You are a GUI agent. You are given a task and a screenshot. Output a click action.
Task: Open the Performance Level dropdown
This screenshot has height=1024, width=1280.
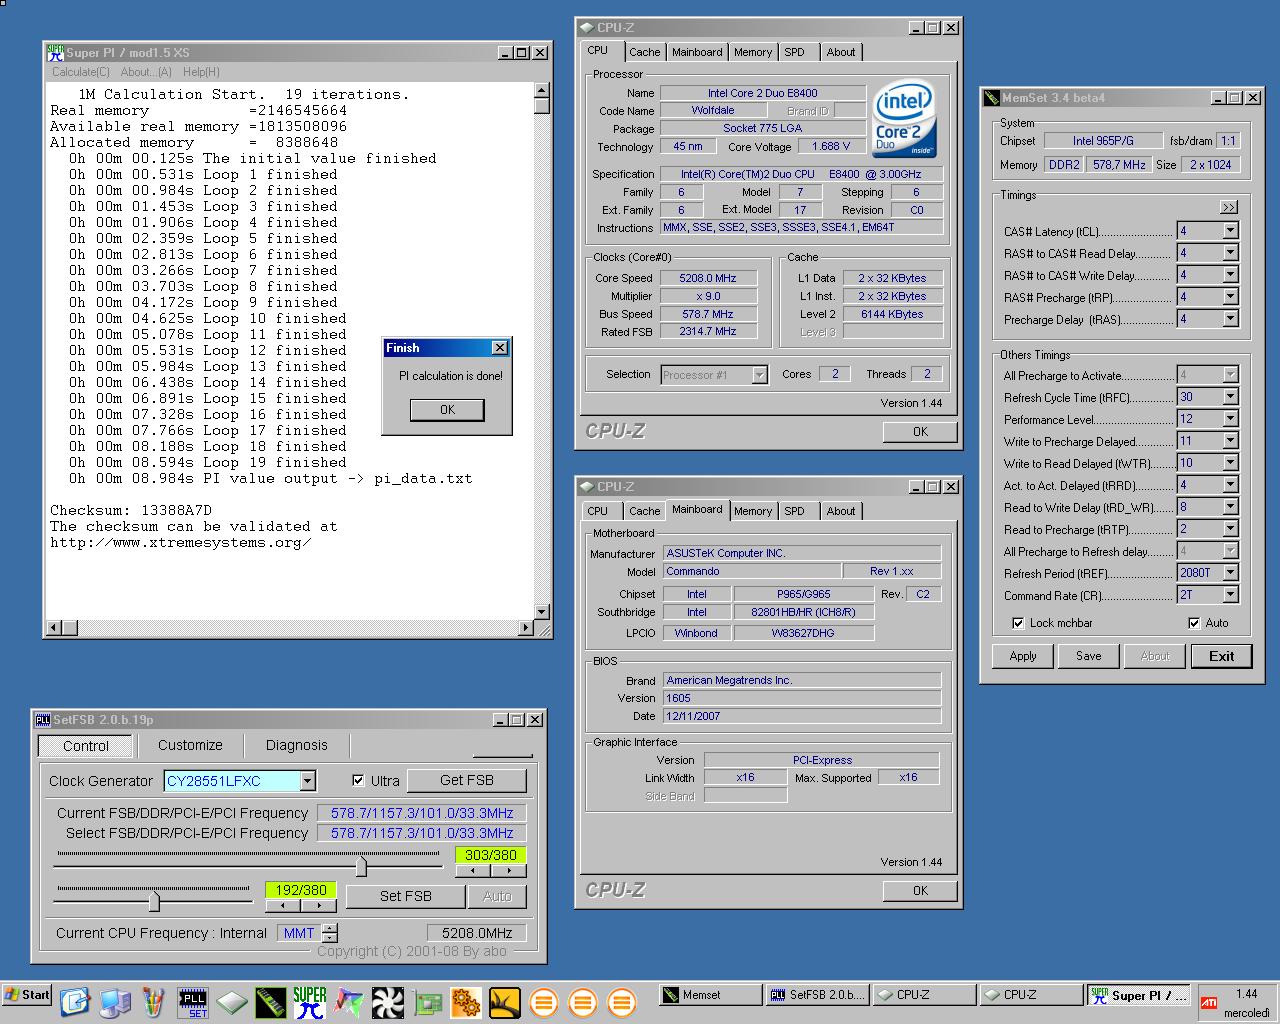[x=1231, y=419]
